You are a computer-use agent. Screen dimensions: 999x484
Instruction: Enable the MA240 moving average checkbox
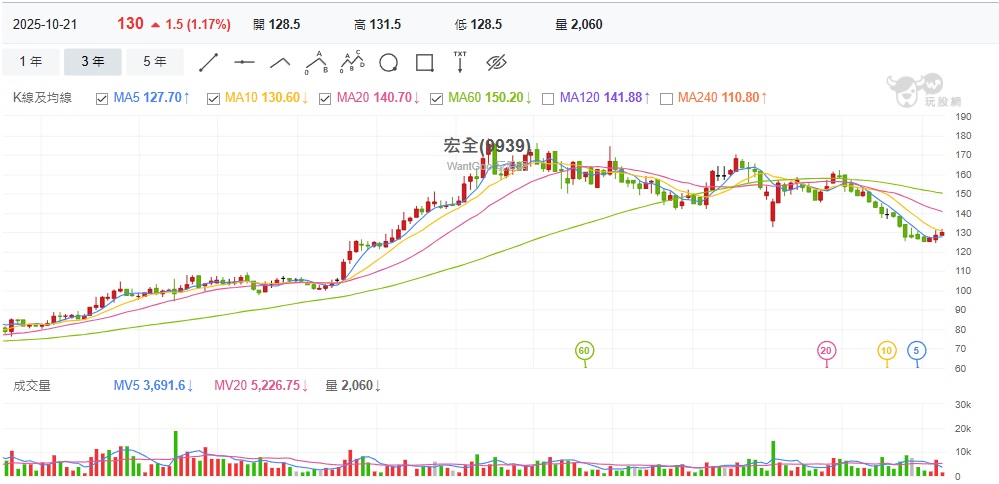666,98
